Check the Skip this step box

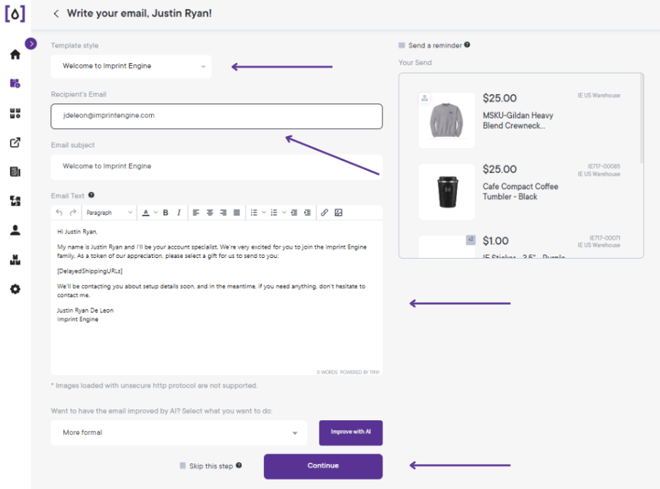point(183,465)
